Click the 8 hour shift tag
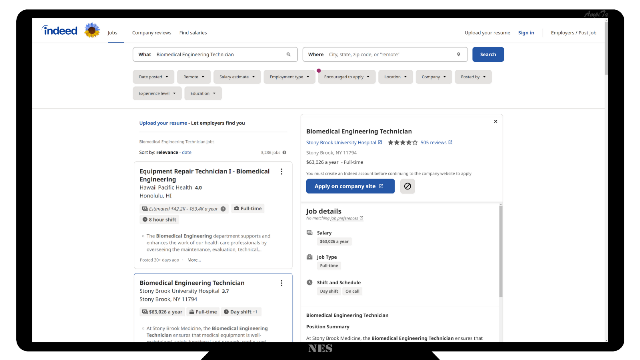The image size is (640, 360). (159, 220)
